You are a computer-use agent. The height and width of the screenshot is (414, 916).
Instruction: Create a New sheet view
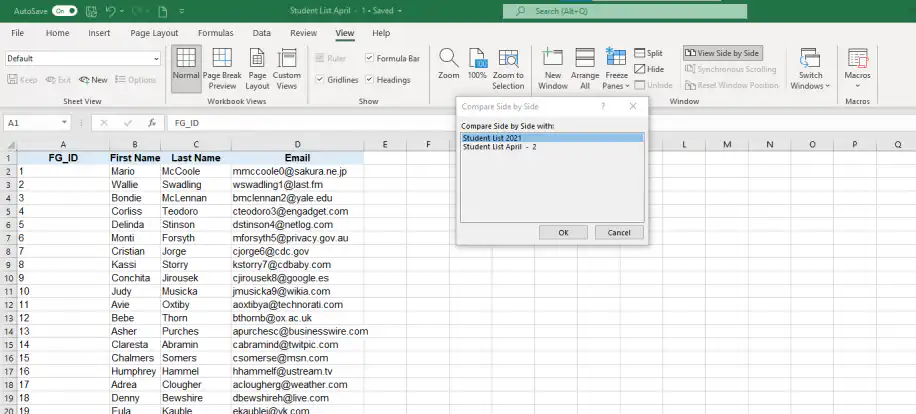tap(93, 80)
